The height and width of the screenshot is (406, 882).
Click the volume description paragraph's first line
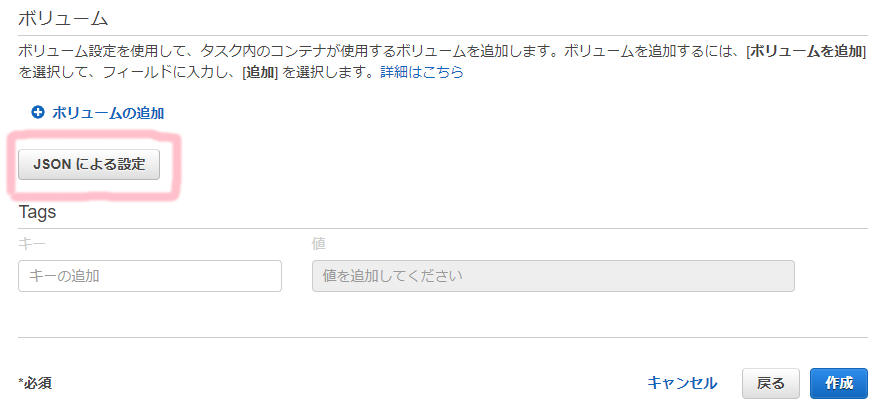(442, 52)
